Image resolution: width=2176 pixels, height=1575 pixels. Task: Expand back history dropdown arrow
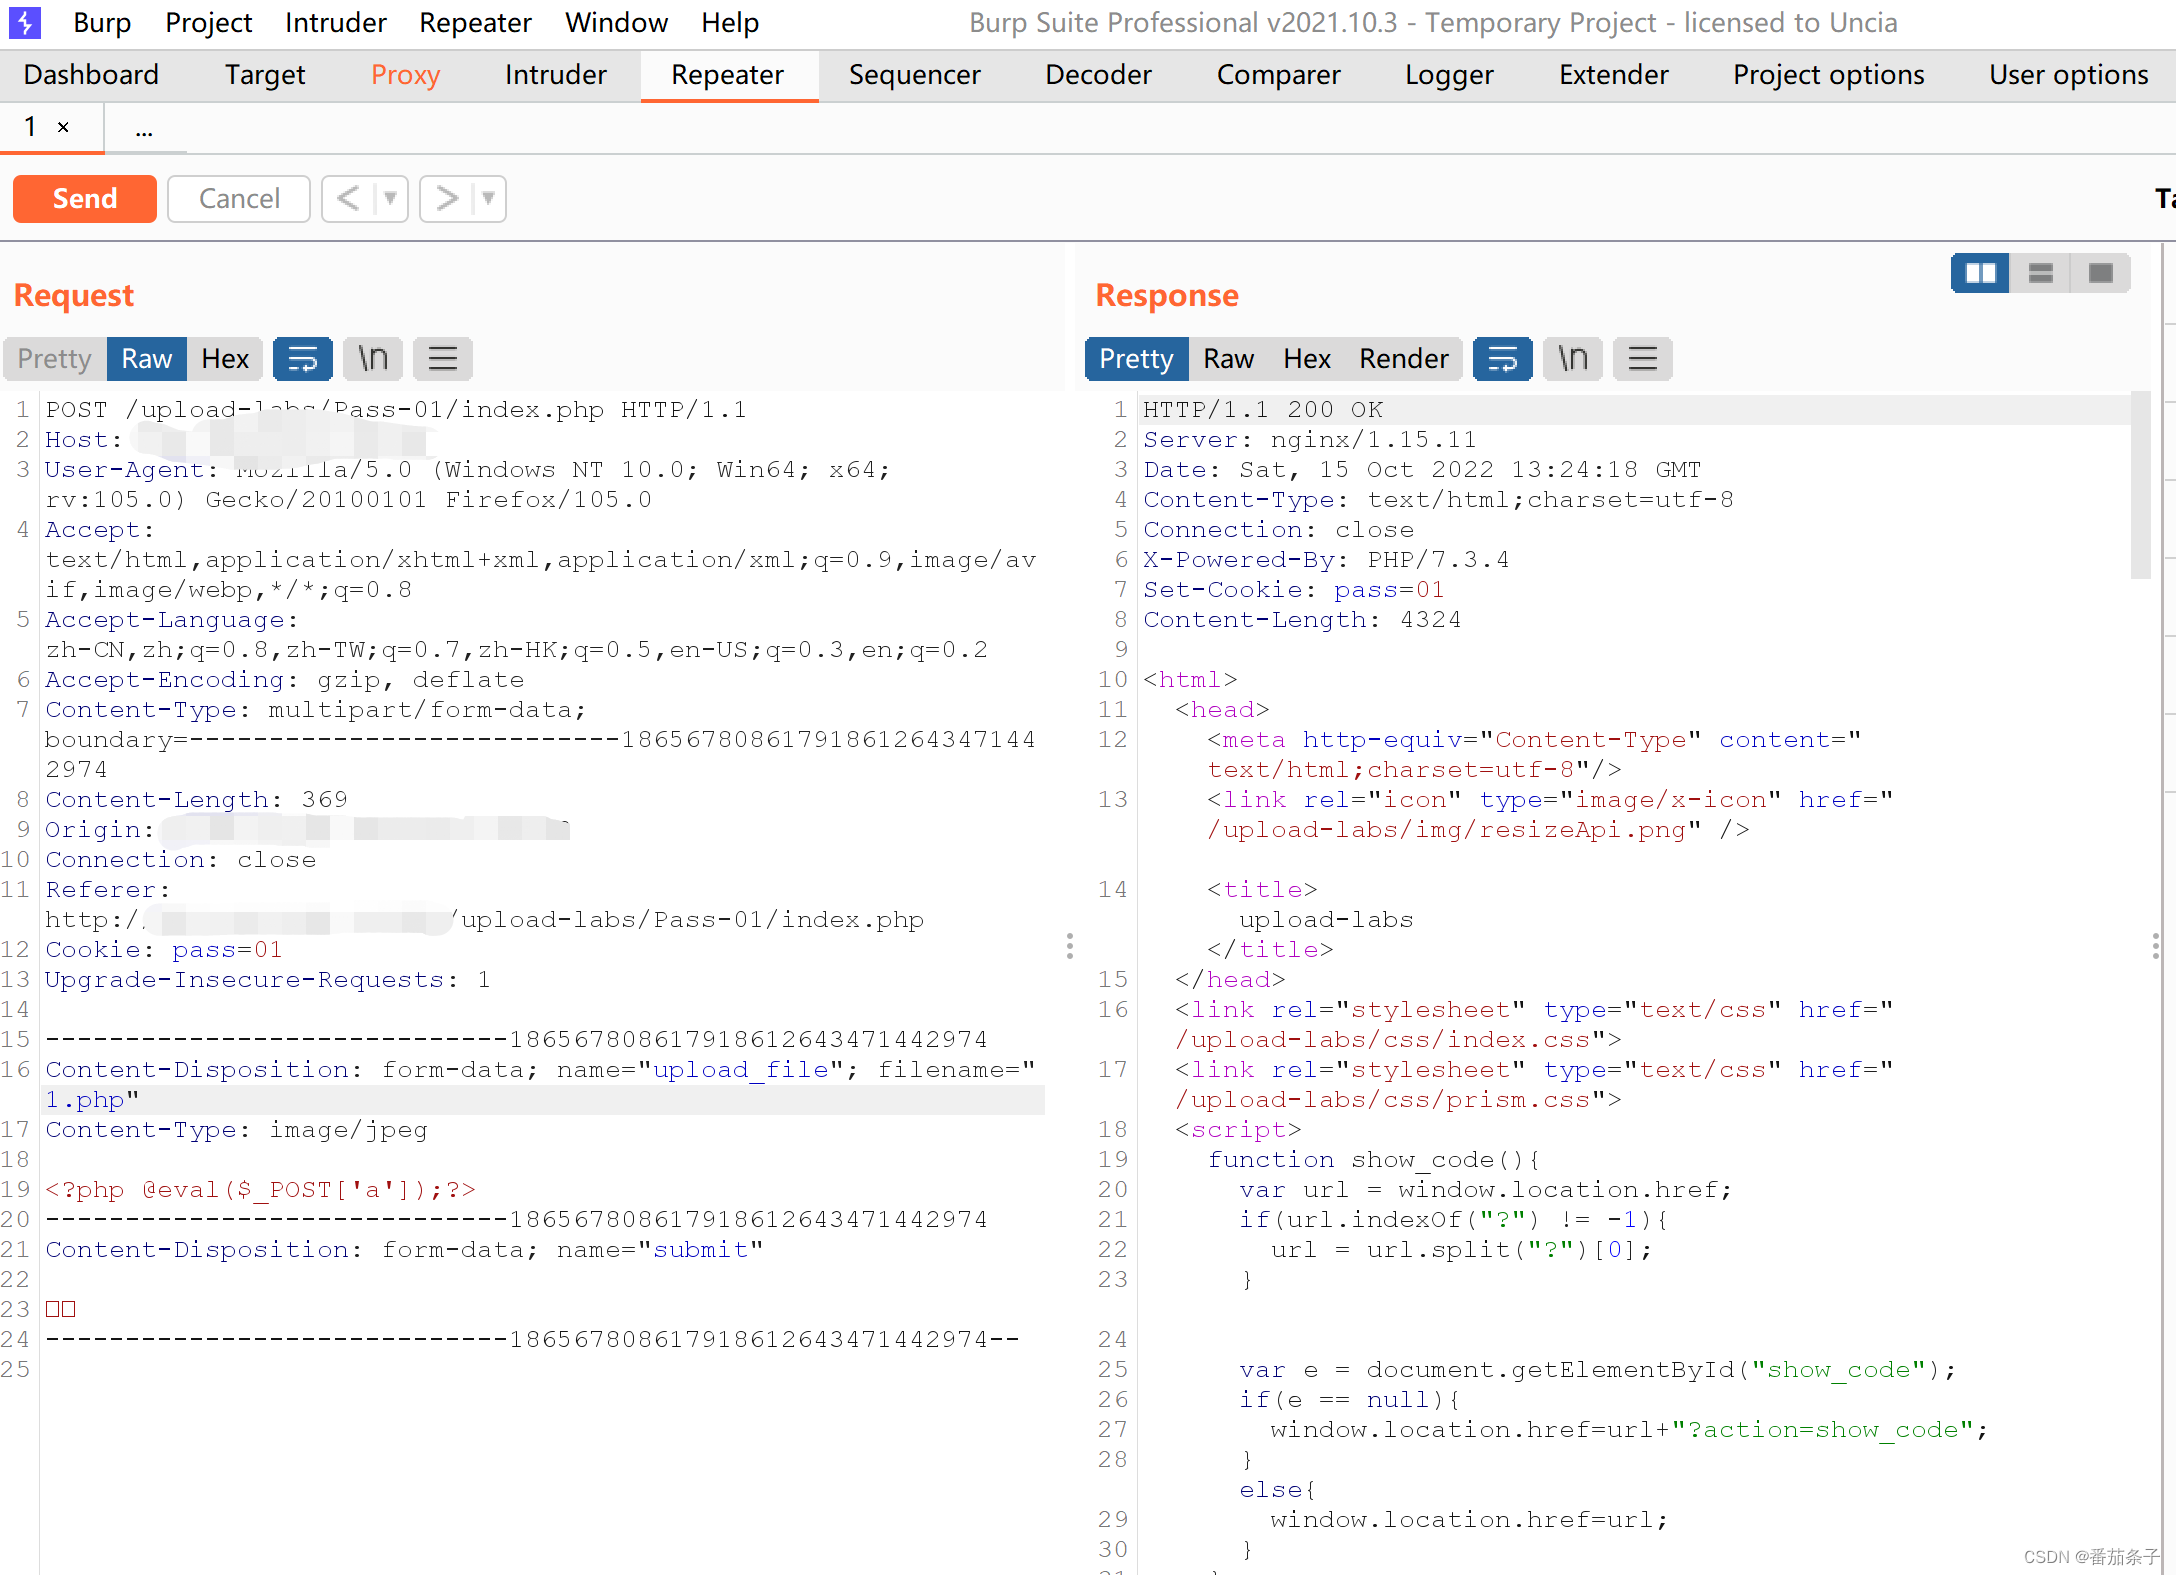point(391,198)
